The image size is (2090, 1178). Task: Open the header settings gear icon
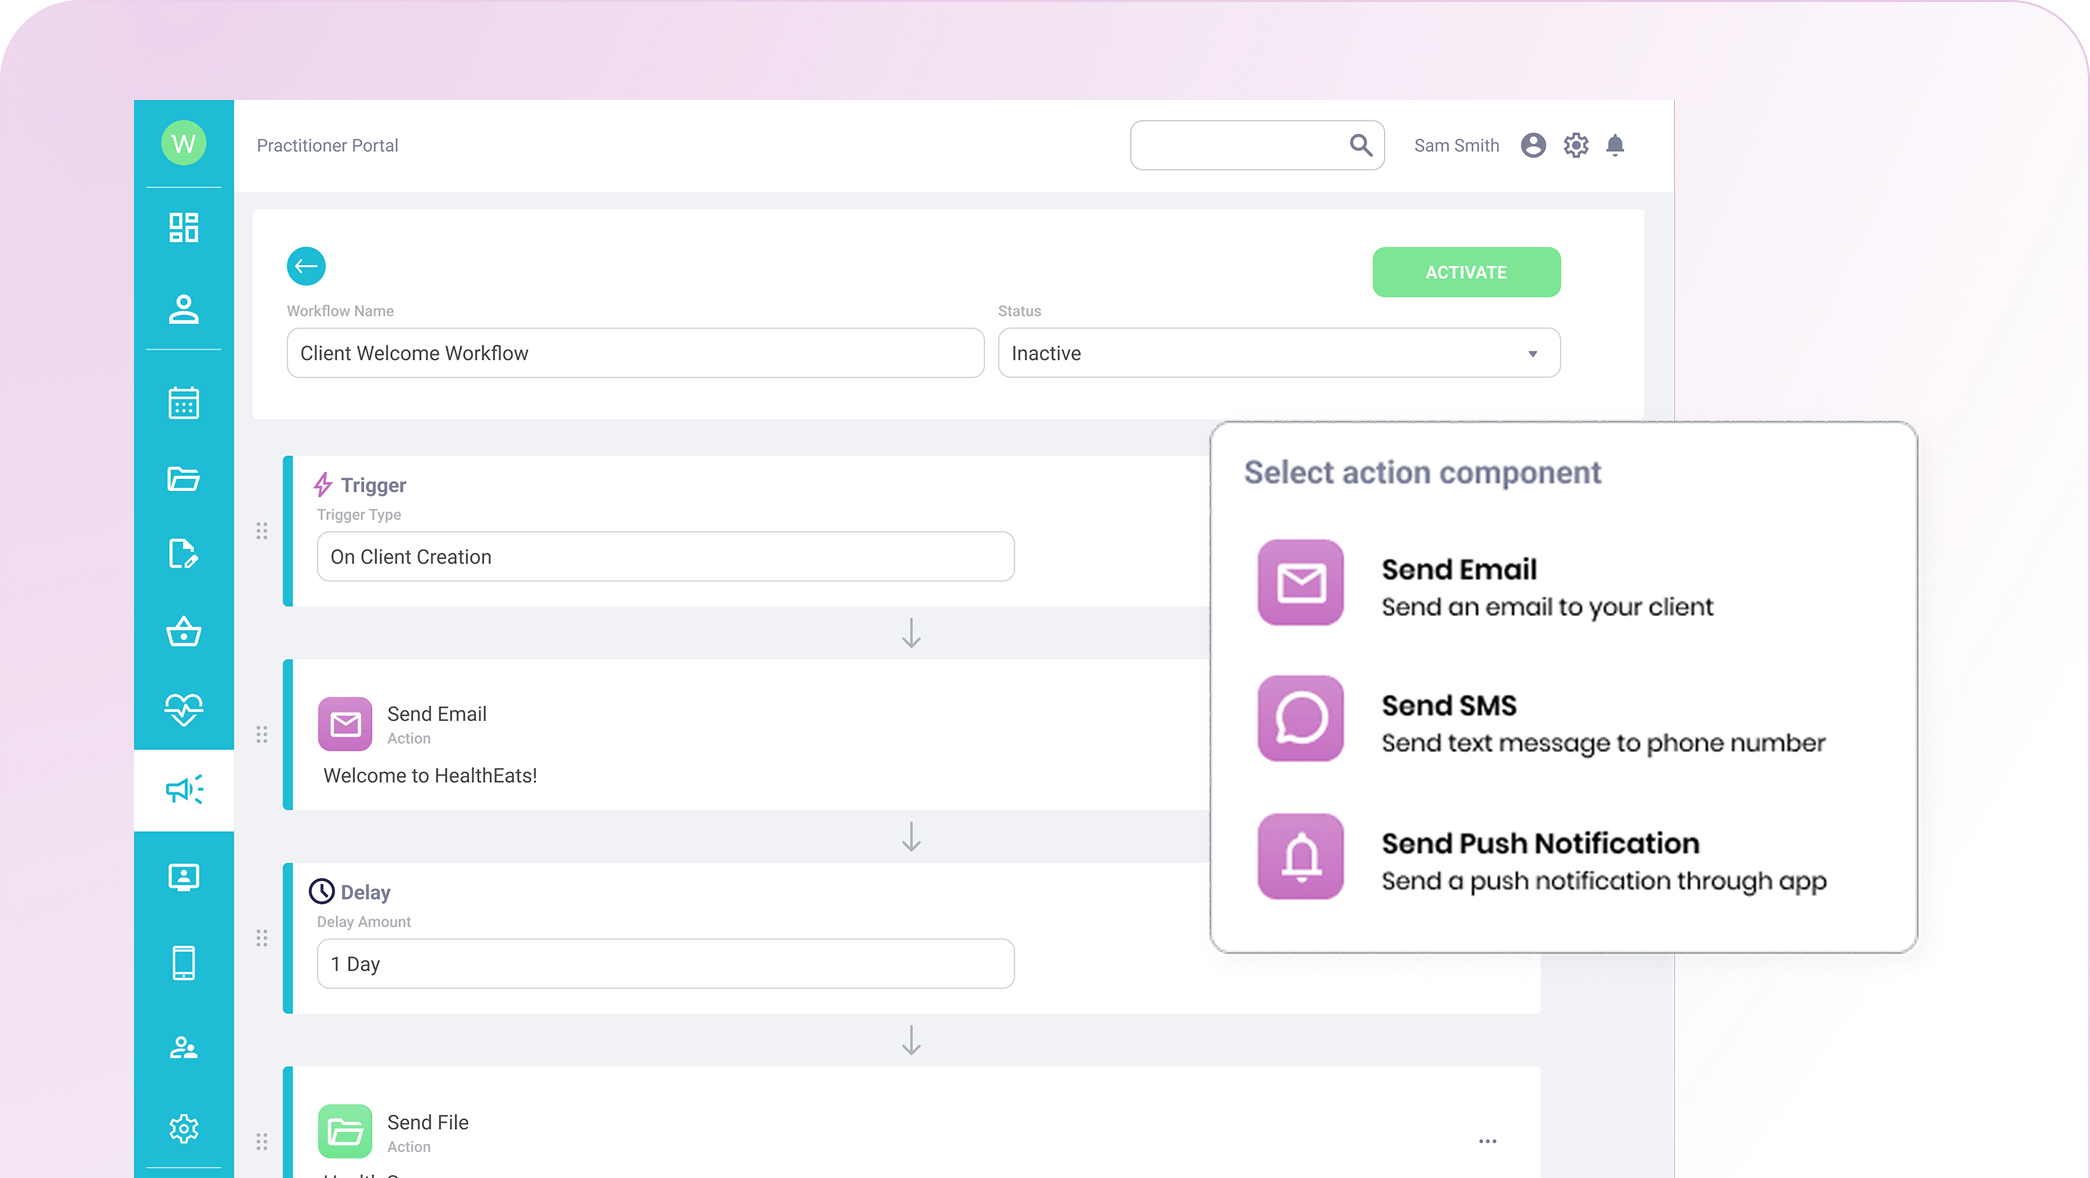pos(1576,146)
